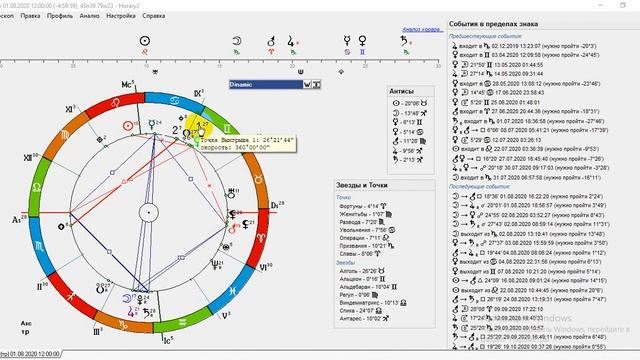Select the event dated 16.08.2020 09:01:24
The height and width of the screenshot is (360, 640).
[x=529, y=281]
